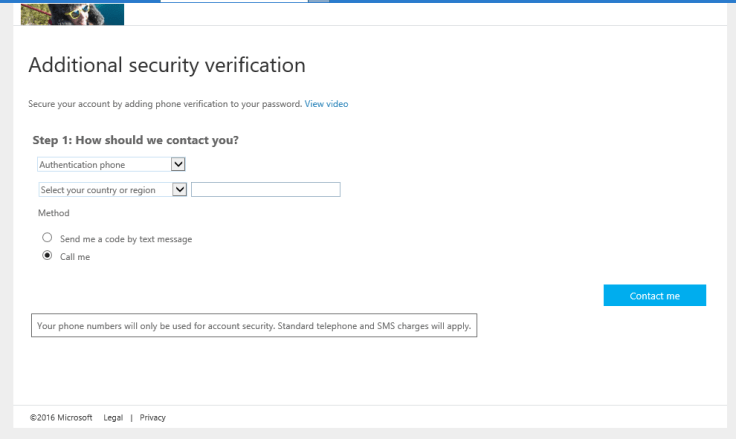Image resolution: width=736 pixels, height=439 pixels.
Task: Select the text message code radio button
Action: [x=47, y=239]
